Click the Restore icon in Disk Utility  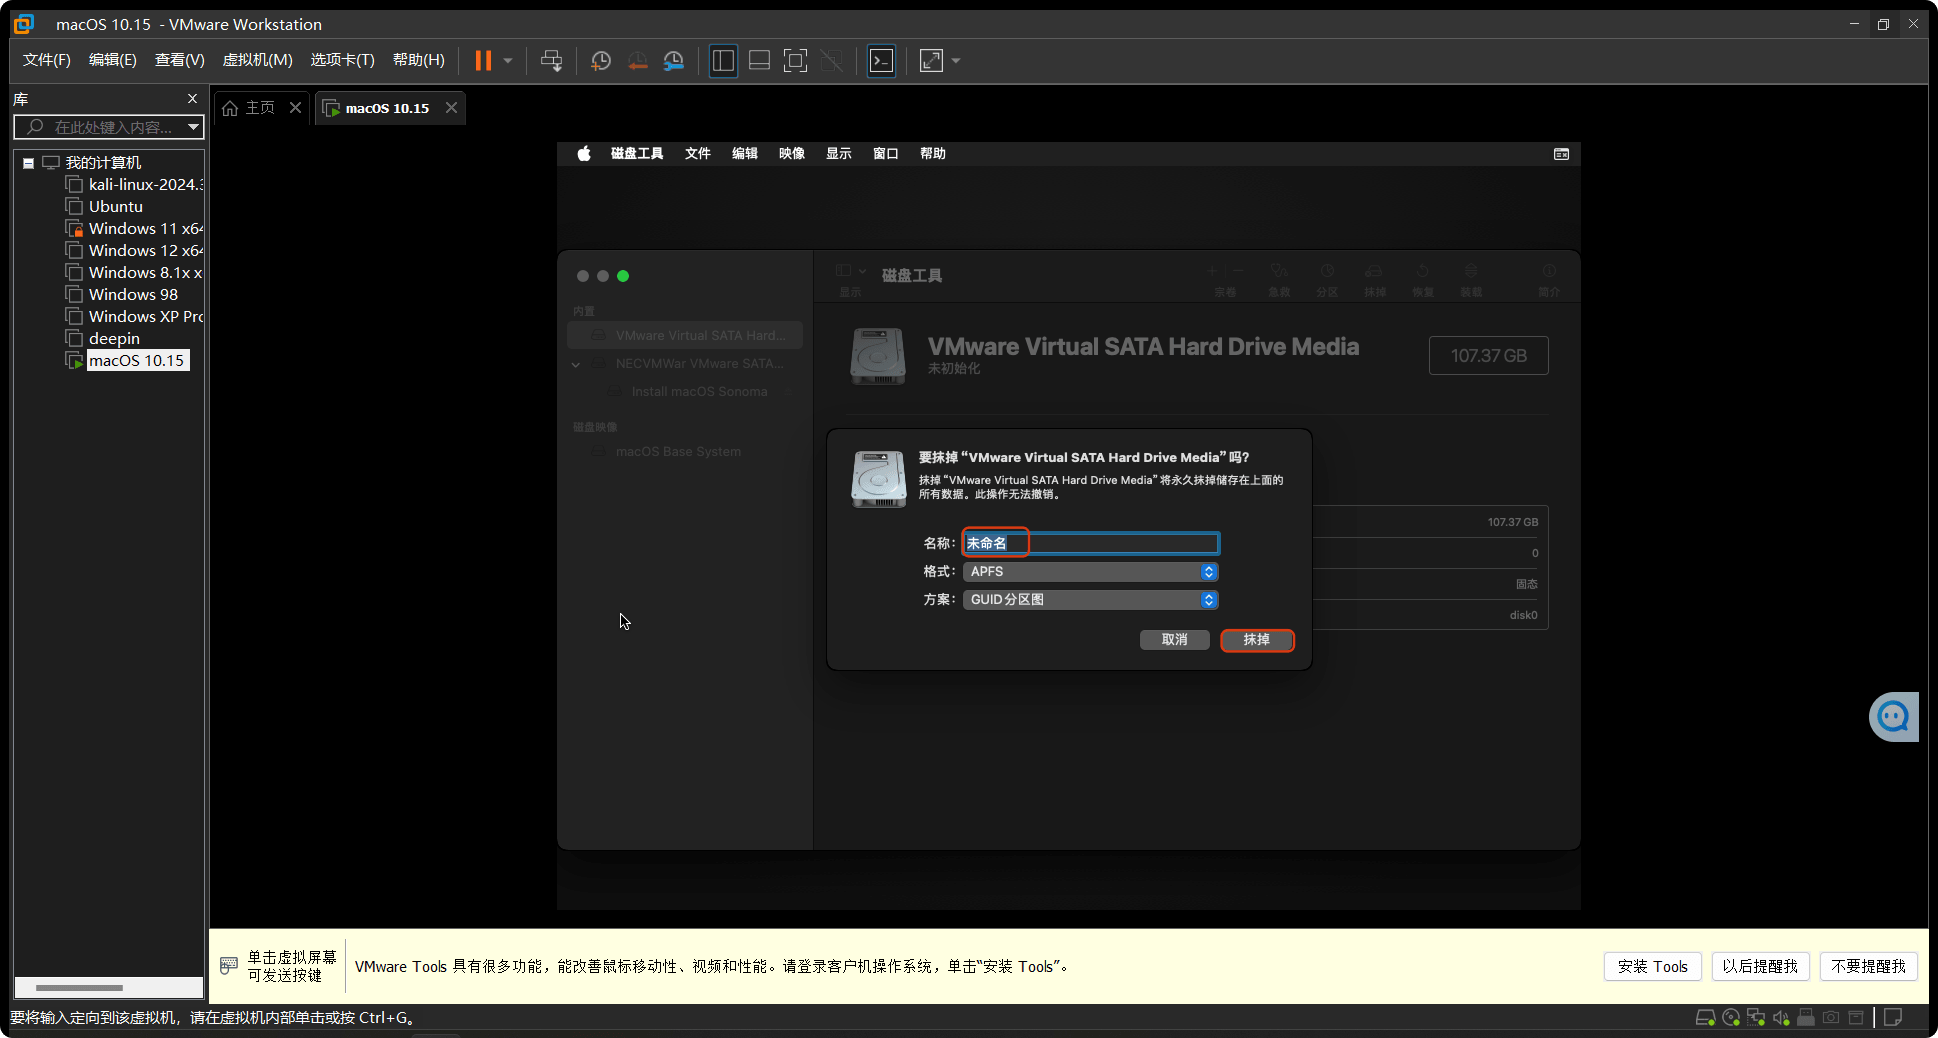(x=1423, y=278)
